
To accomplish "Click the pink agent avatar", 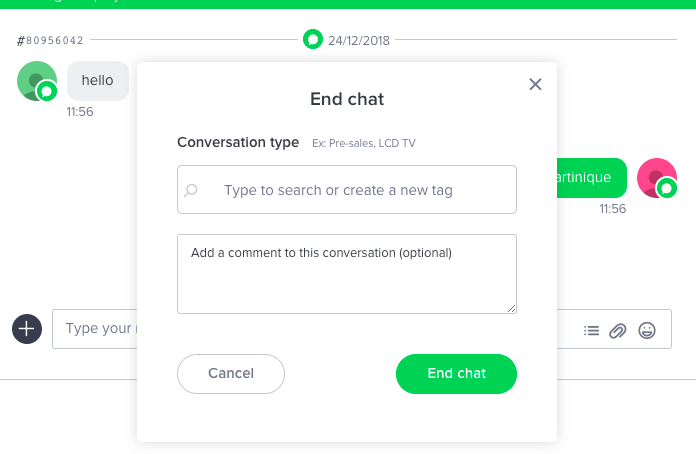I will 657,178.
